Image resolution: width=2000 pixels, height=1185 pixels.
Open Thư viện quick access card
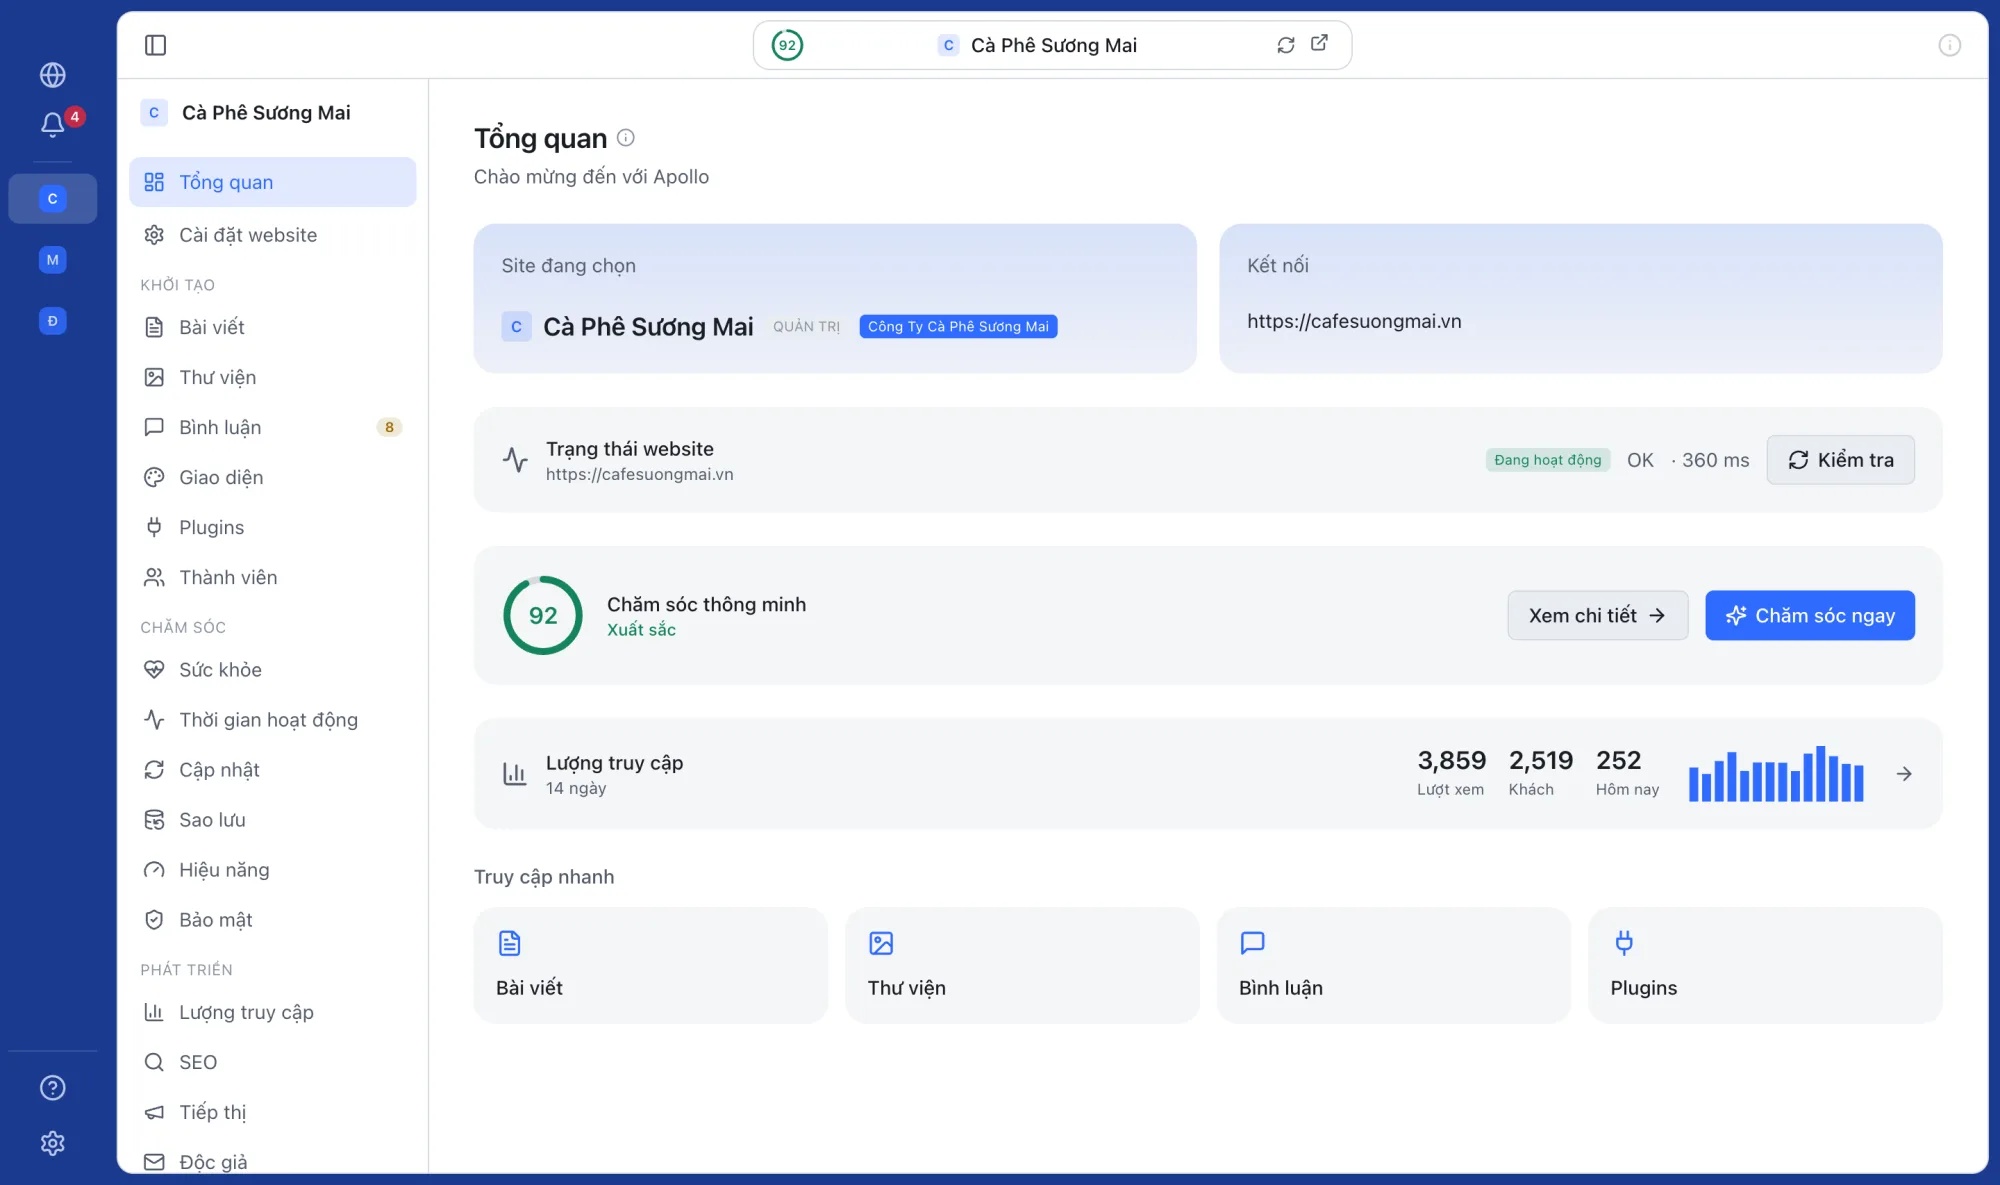pyautogui.click(x=1022, y=965)
